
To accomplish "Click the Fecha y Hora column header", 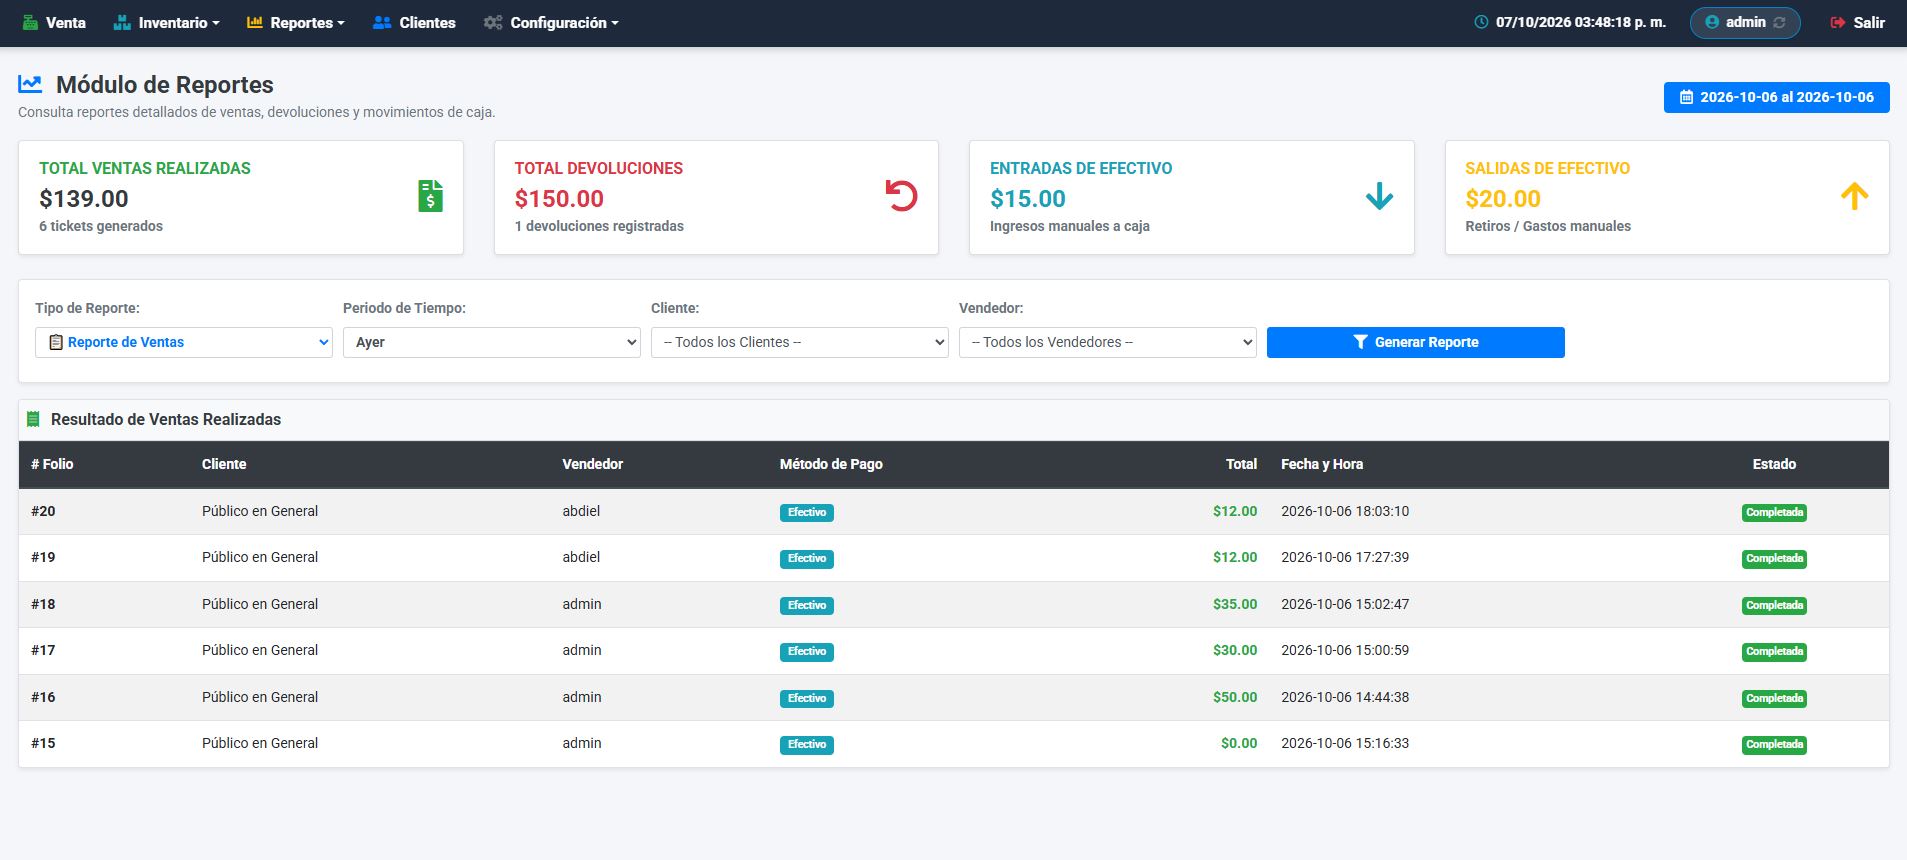I will [x=1322, y=464].
